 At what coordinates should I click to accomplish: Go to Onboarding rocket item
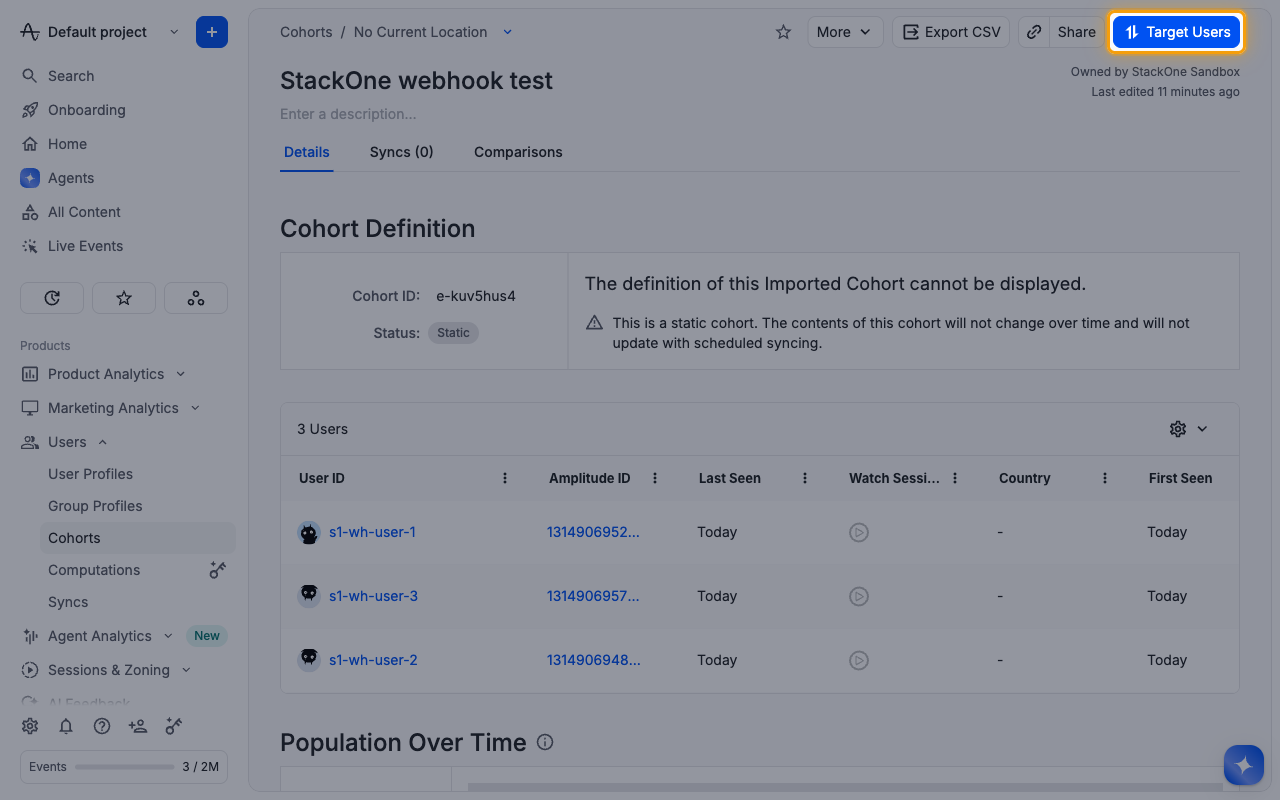pos(86,110)
